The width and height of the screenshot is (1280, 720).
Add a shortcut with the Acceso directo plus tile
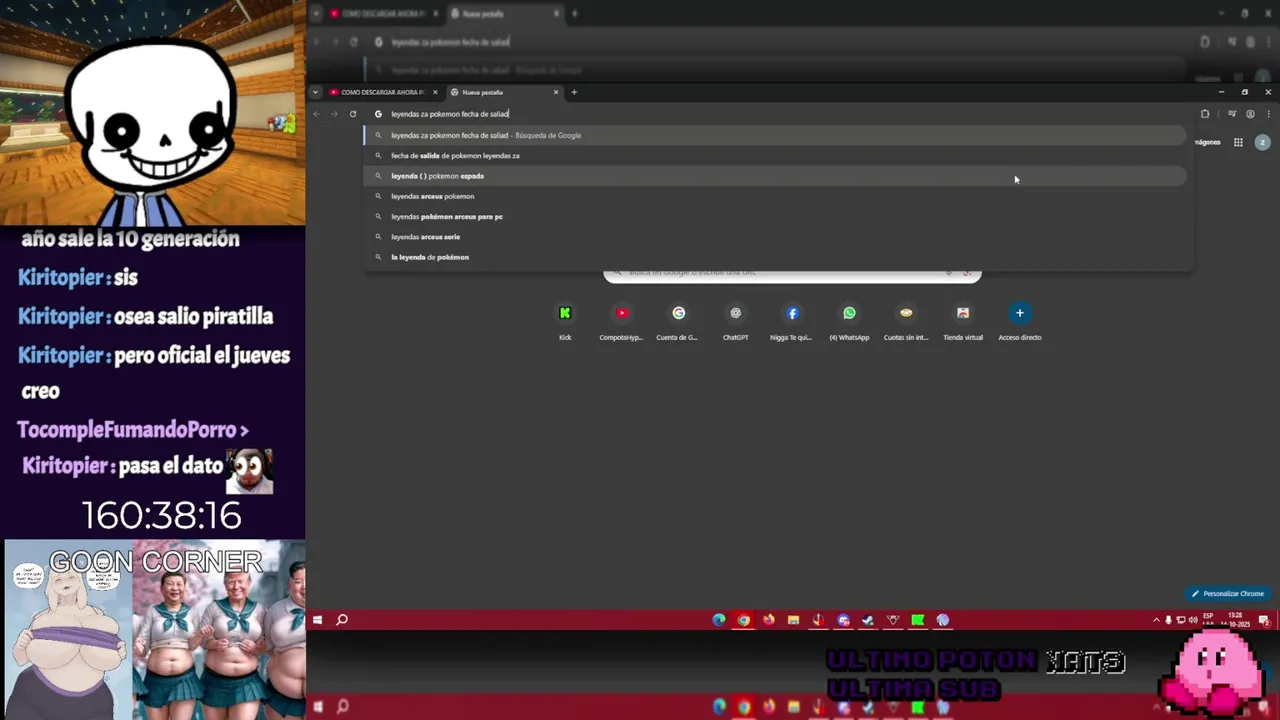[x=1020, y=321]
